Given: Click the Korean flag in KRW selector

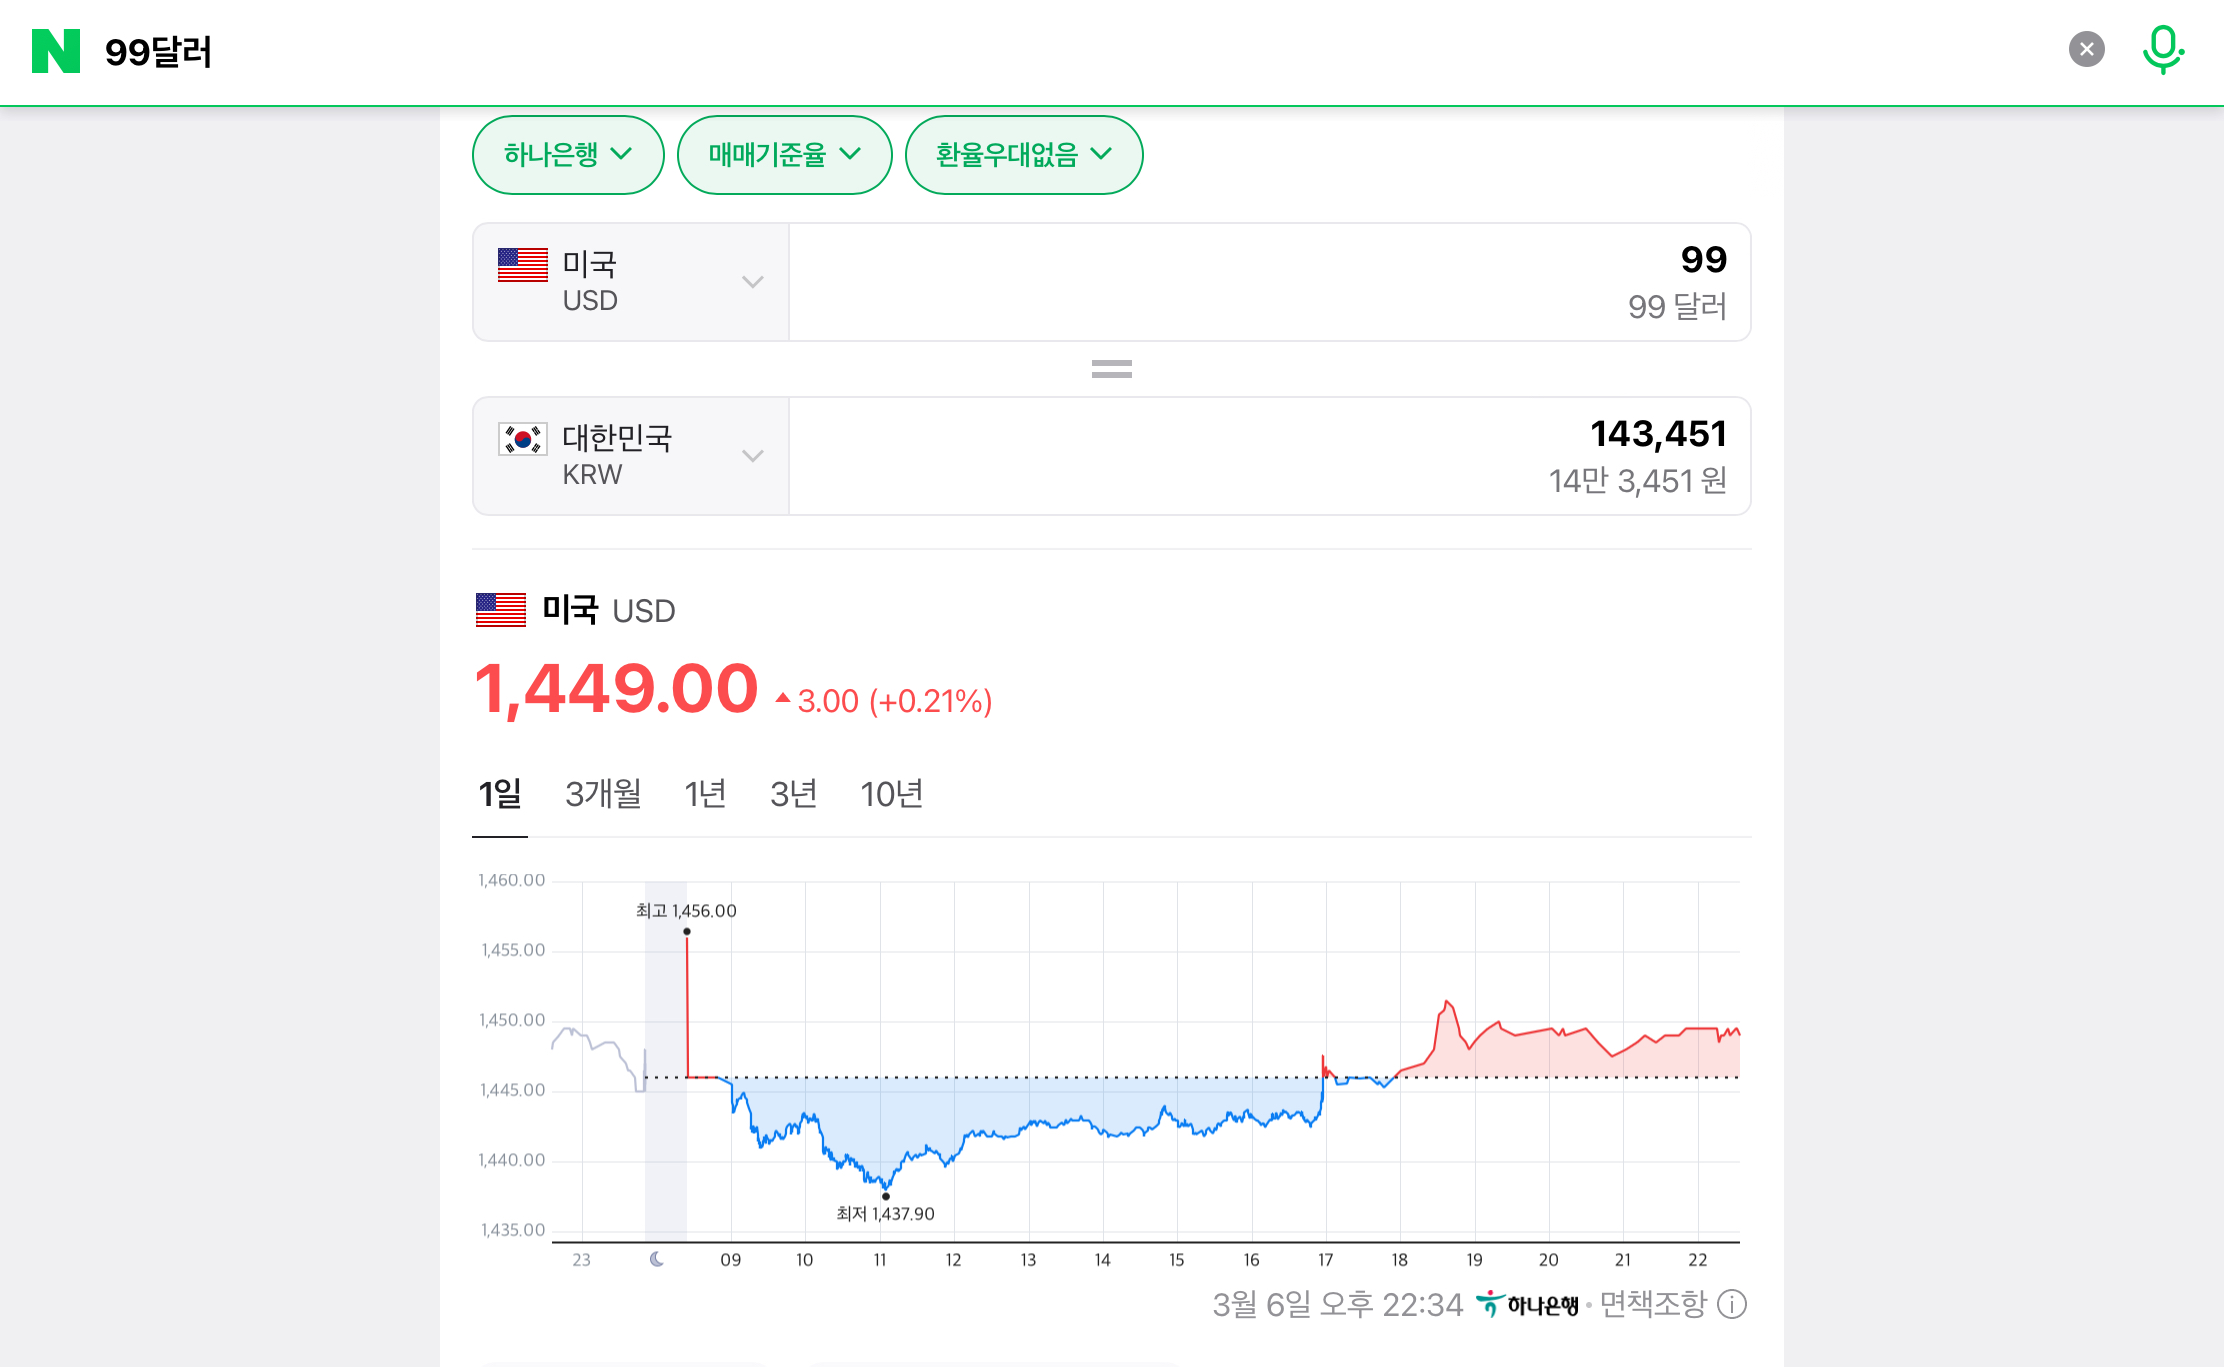Looking at the screenshot, I should click(x=523, y=439).
